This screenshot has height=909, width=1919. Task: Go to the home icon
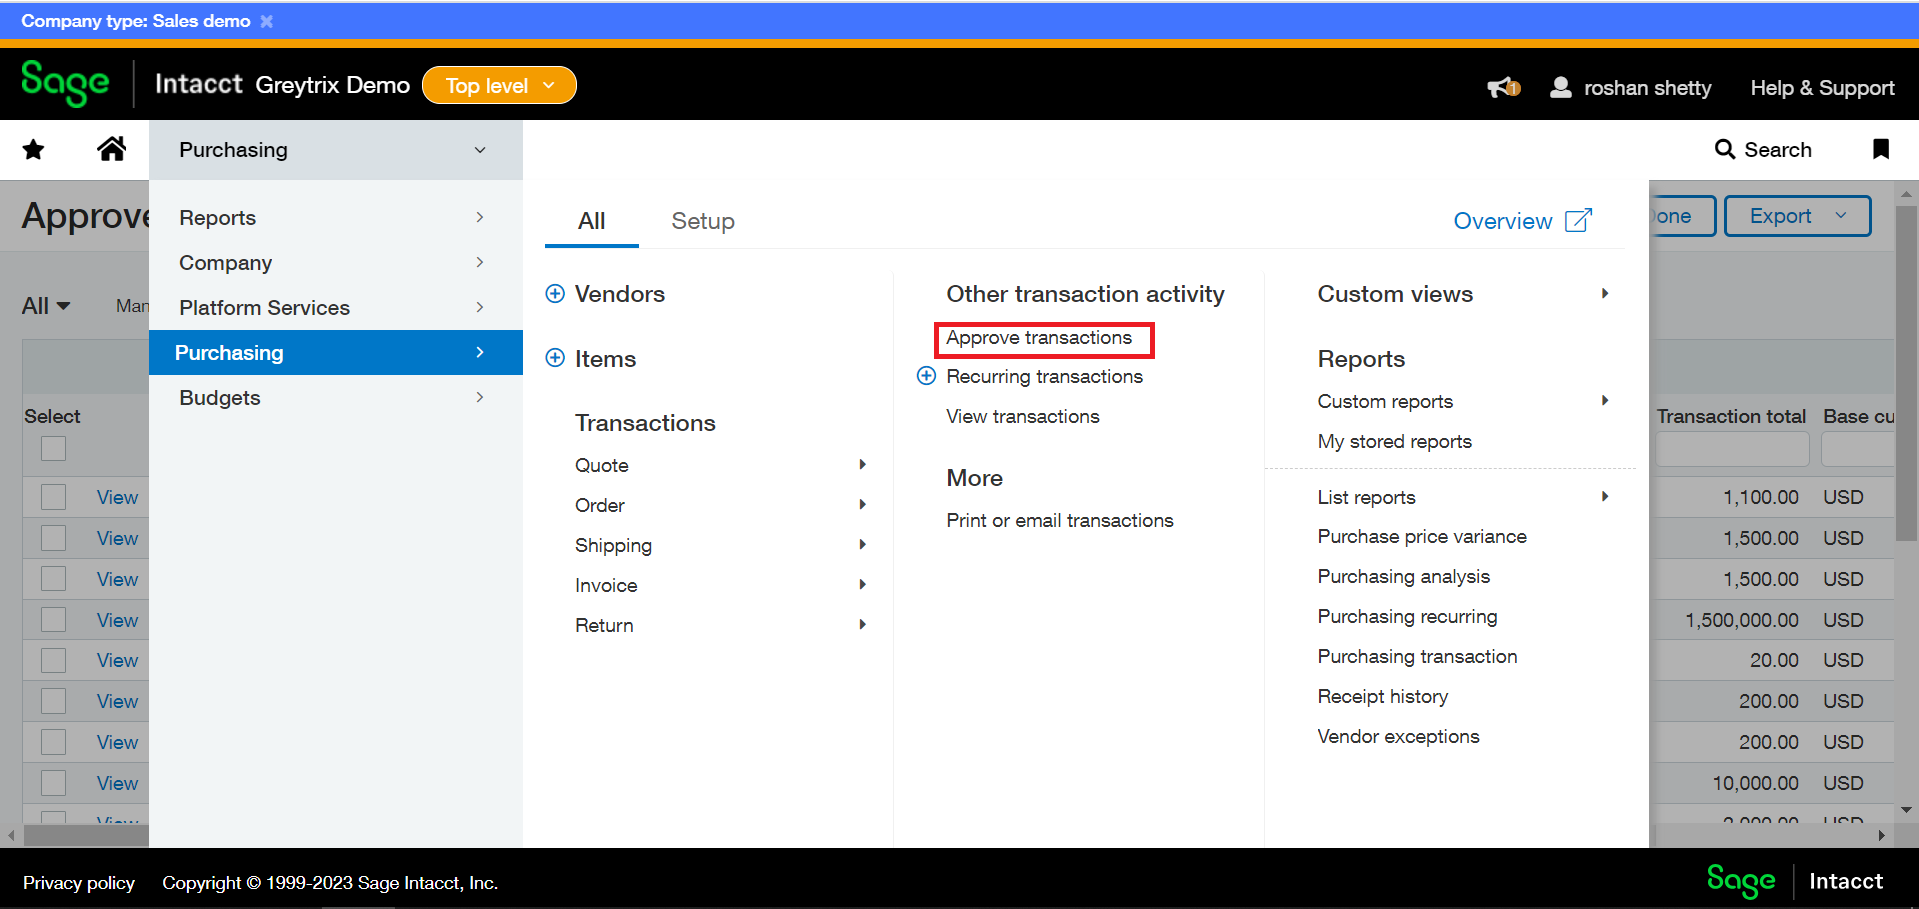point(111,149)
